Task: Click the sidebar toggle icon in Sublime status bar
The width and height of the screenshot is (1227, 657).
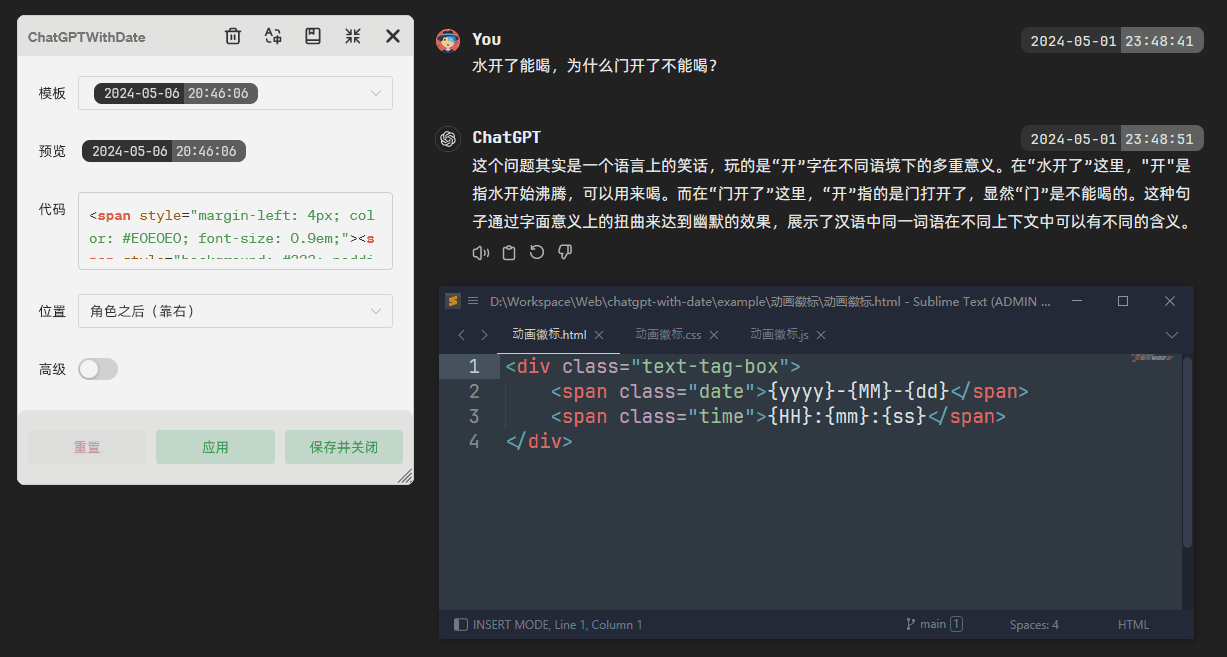Action: [461, 624]
